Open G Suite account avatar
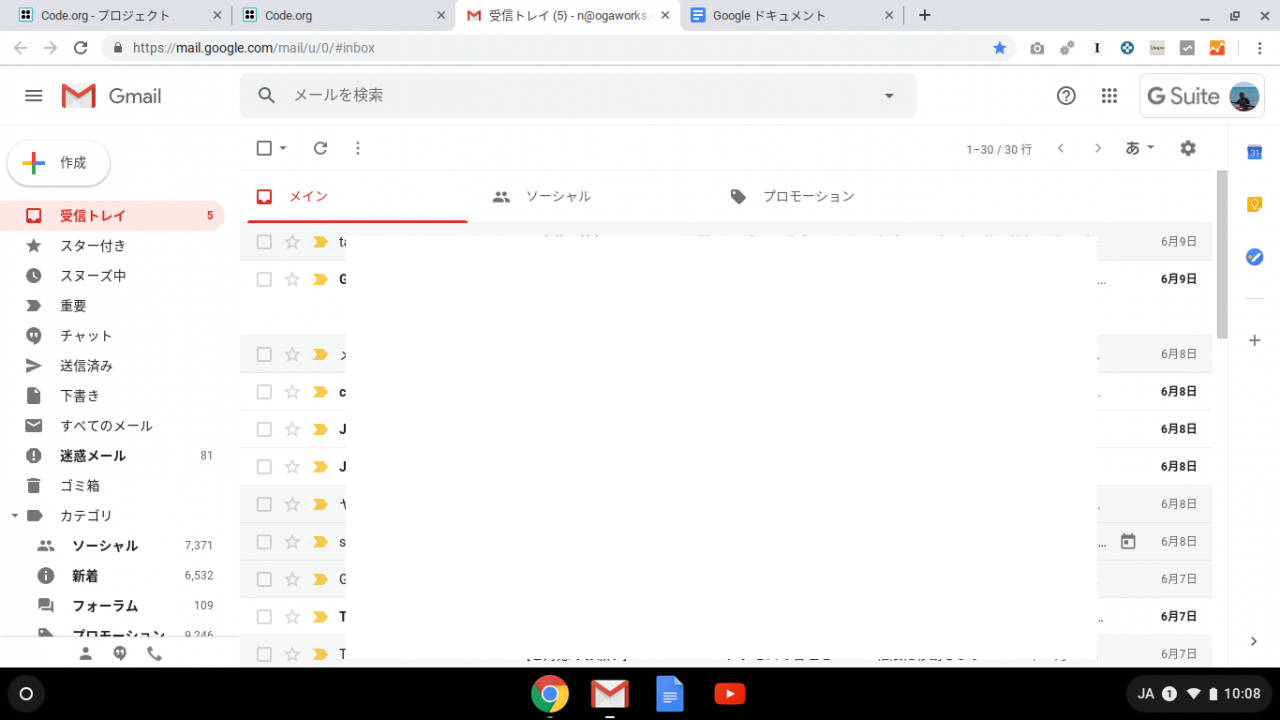Screen dimensions: 1280x720 (x=1244, y=96)
